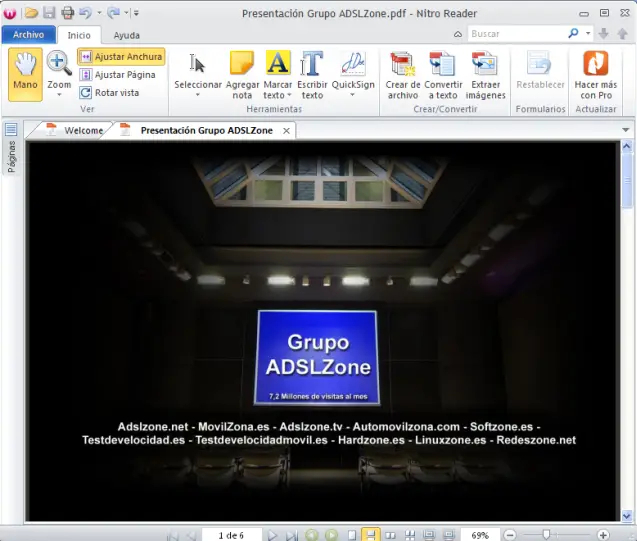Toggle Ajustar Página fit page
This screenshot has height=541, width=637.
click(117, 75)
